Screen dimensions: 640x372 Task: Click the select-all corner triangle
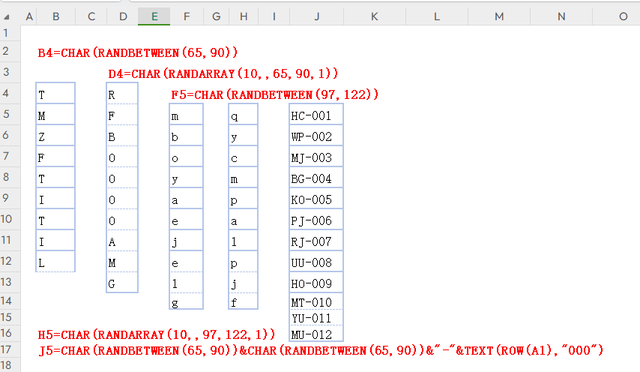pyautogui.click(x=7, y=17)
